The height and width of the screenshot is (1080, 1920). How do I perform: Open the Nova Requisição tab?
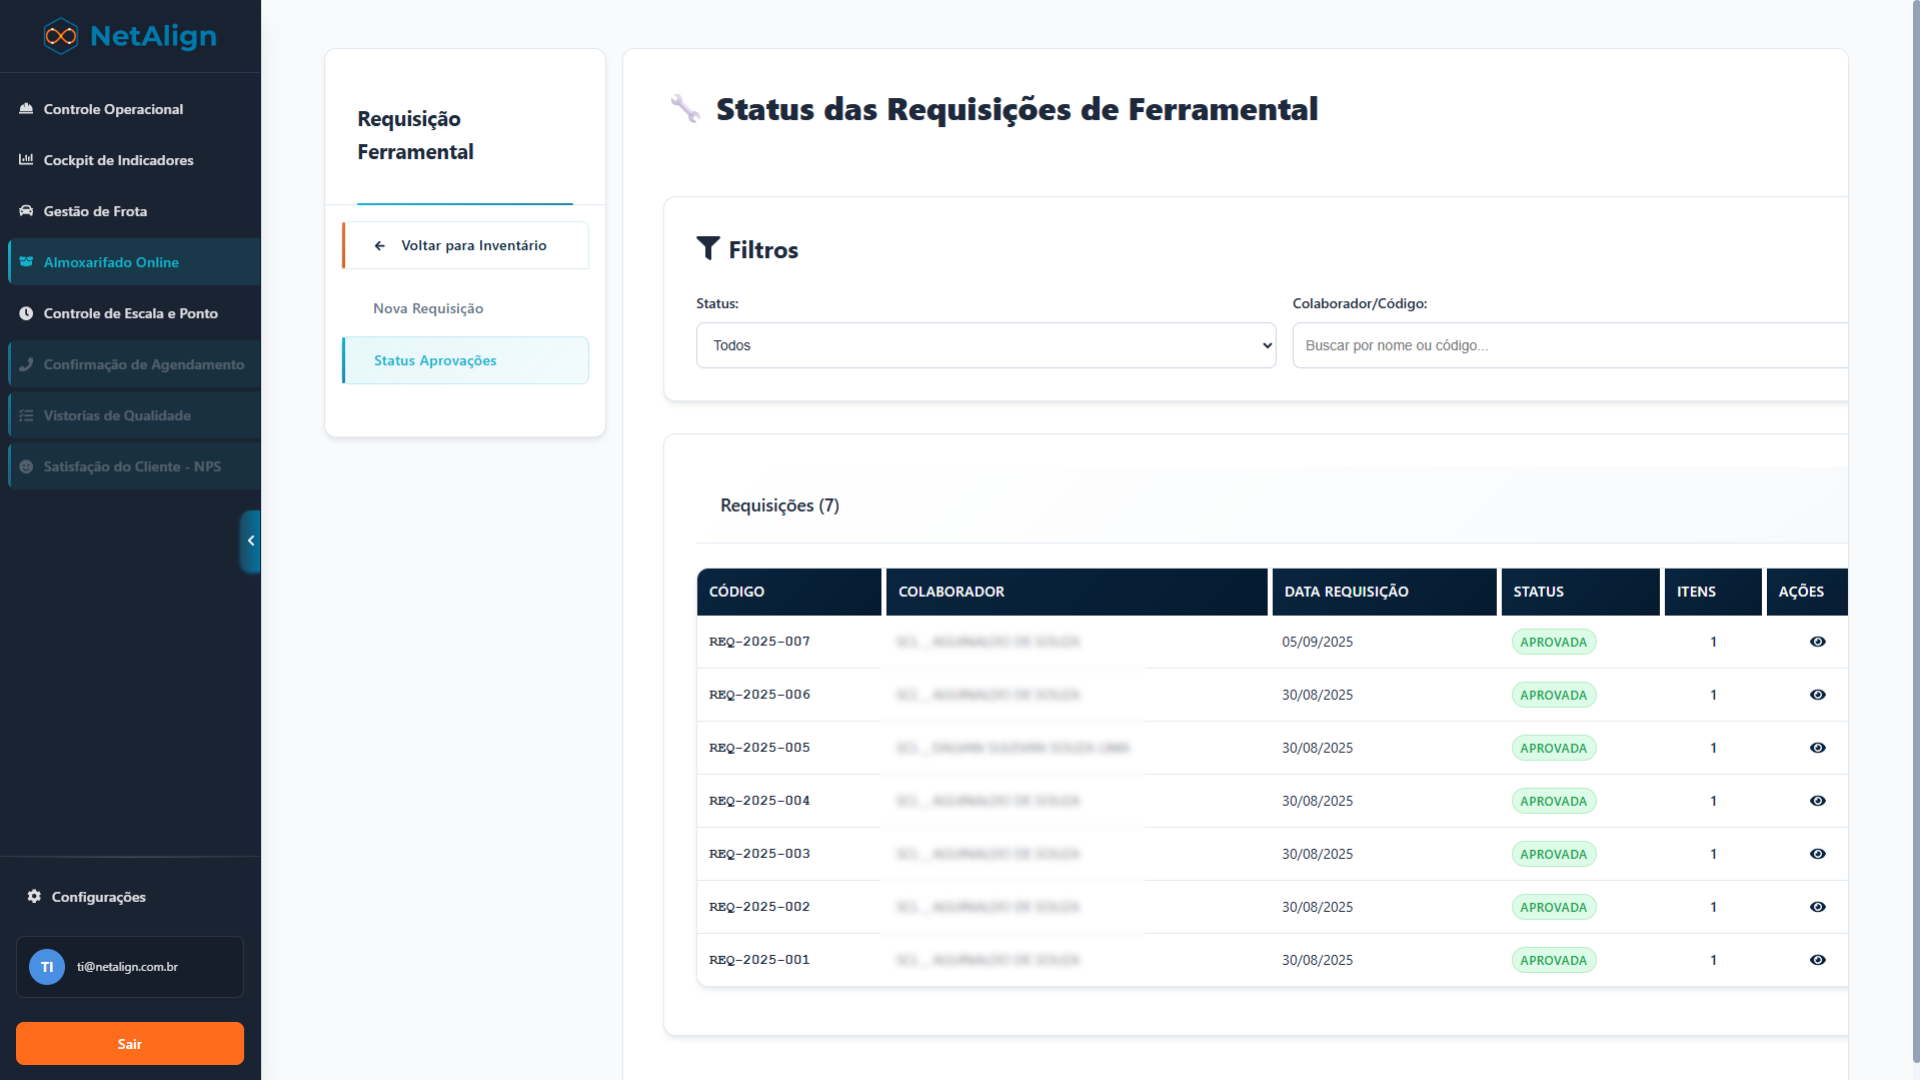(x=429, y=308)
